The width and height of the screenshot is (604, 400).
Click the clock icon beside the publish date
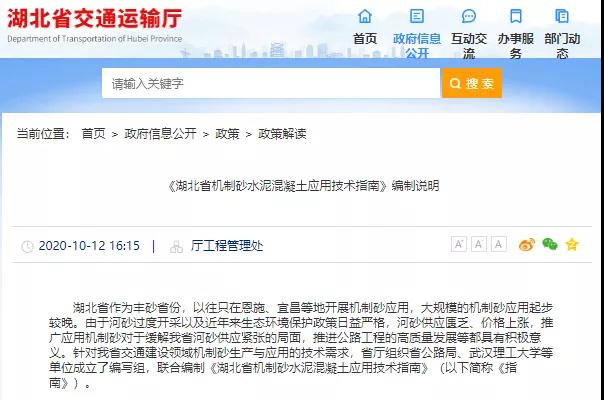(x=27, y=245)
